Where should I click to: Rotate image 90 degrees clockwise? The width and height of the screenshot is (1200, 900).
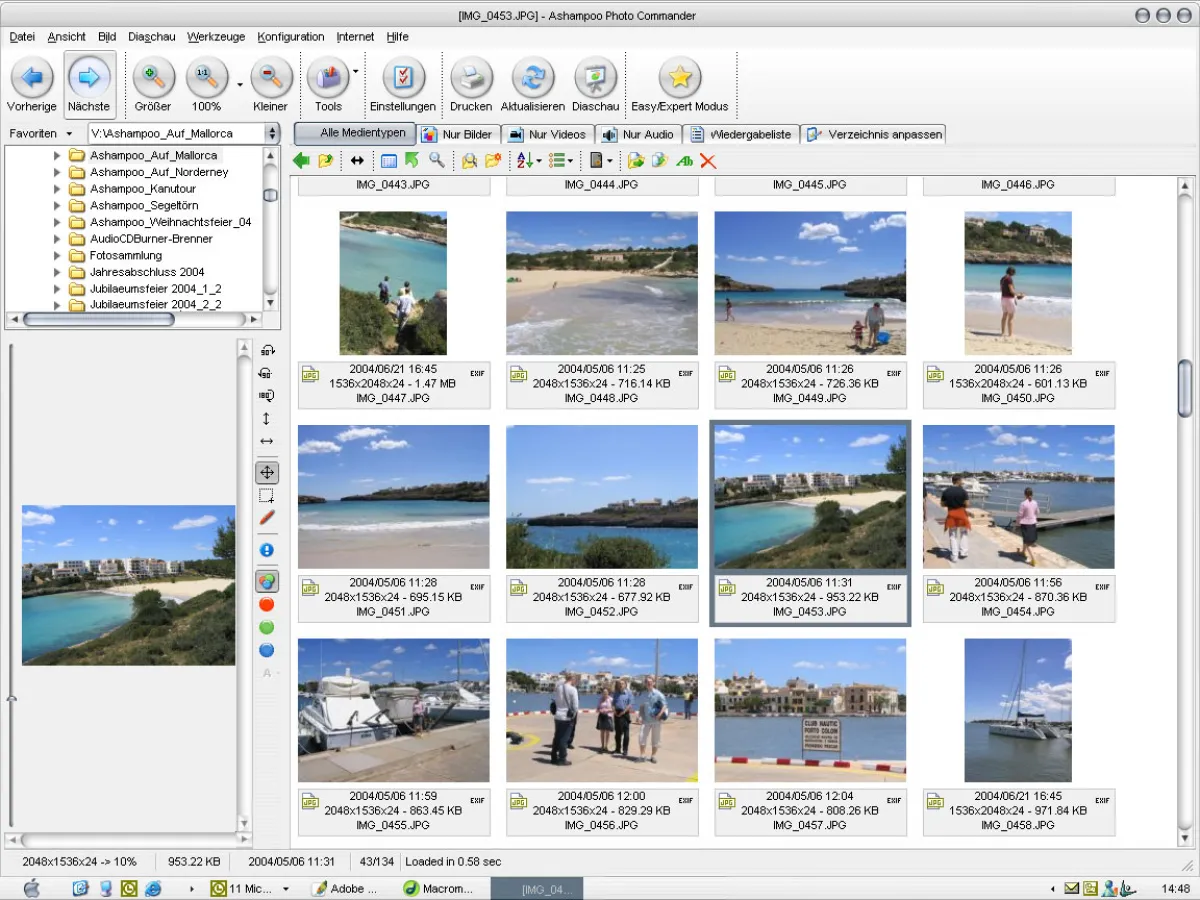[x=267, y=351]
